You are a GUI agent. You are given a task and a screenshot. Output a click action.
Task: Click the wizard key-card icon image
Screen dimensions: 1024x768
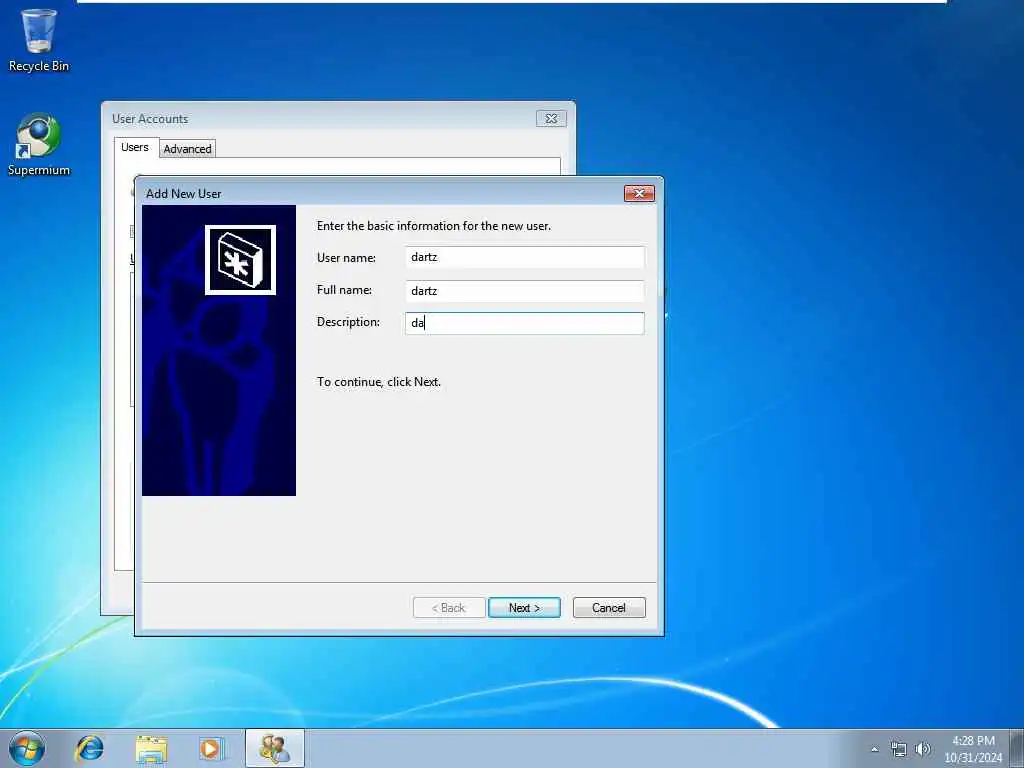(240, 260)
